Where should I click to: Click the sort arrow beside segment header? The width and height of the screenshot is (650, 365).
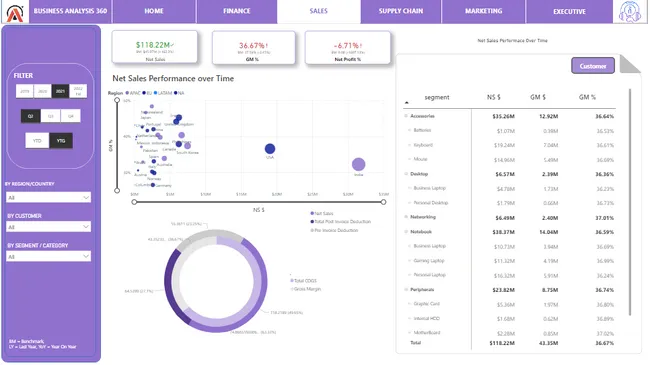[407, 102]
